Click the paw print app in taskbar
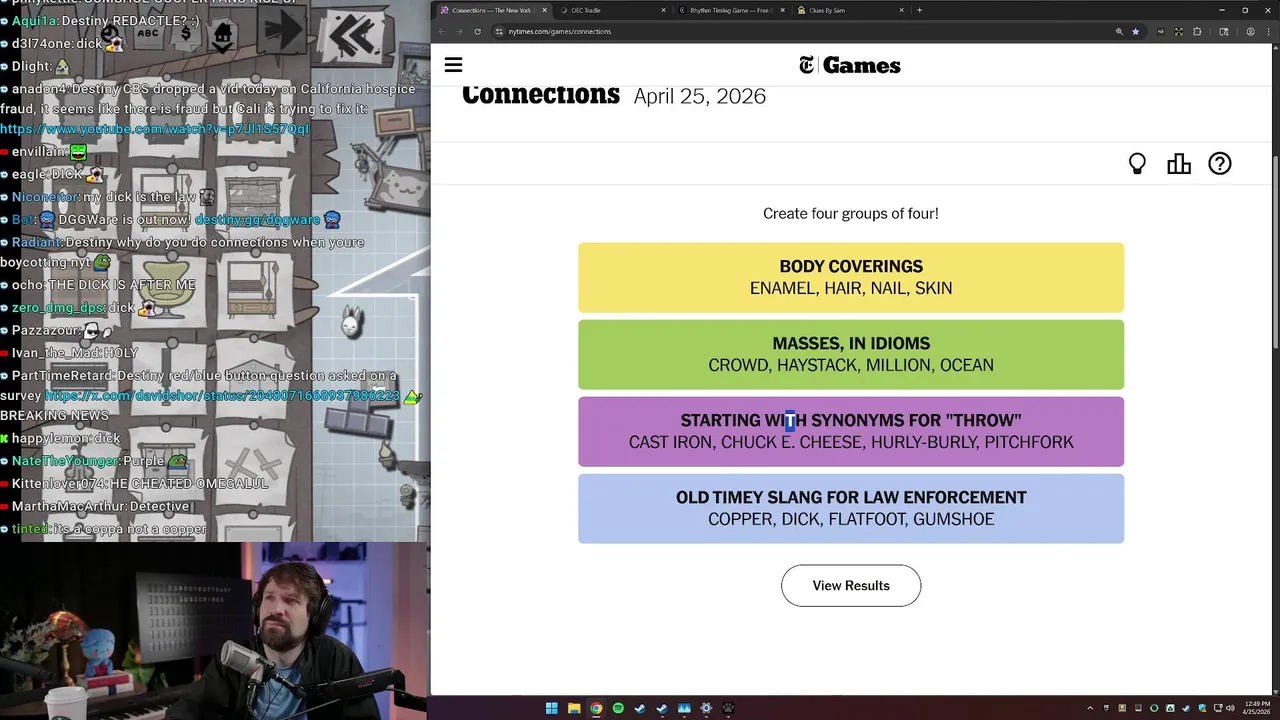The image size is (1280, 720). point(728,708)
